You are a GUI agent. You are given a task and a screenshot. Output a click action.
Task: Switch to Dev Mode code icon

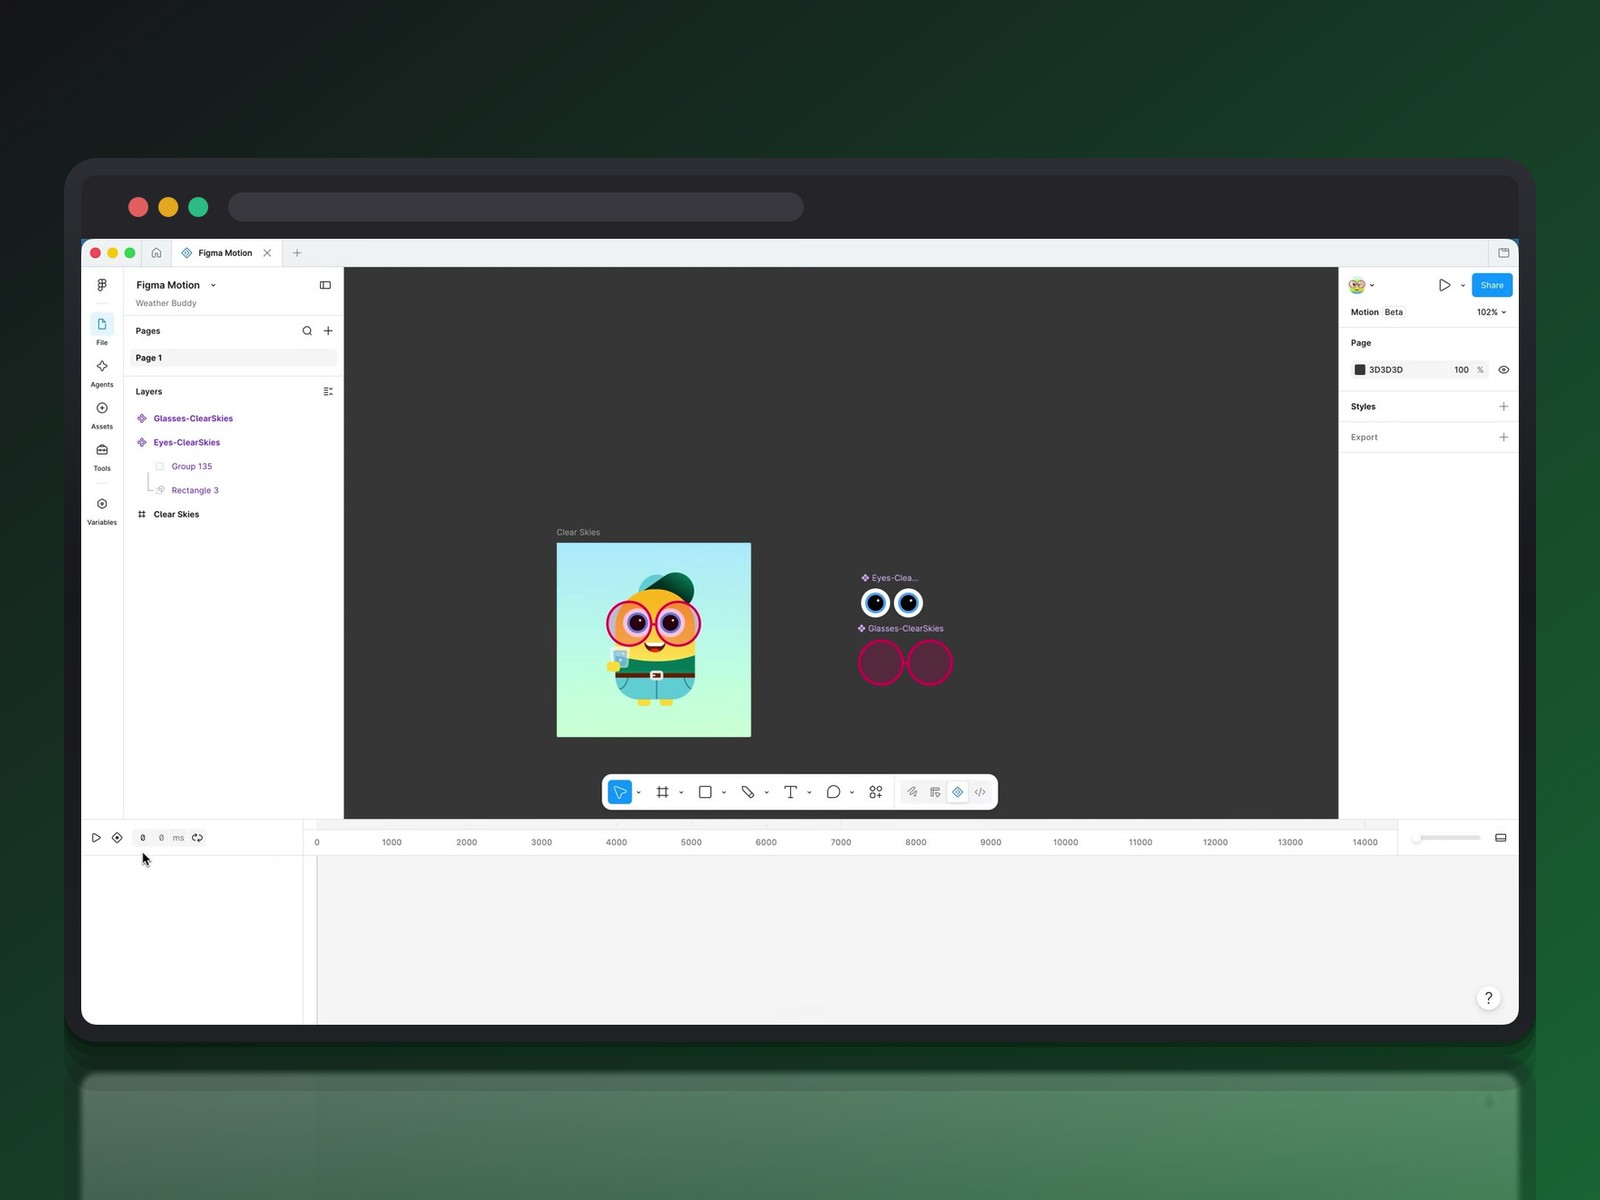980,792
